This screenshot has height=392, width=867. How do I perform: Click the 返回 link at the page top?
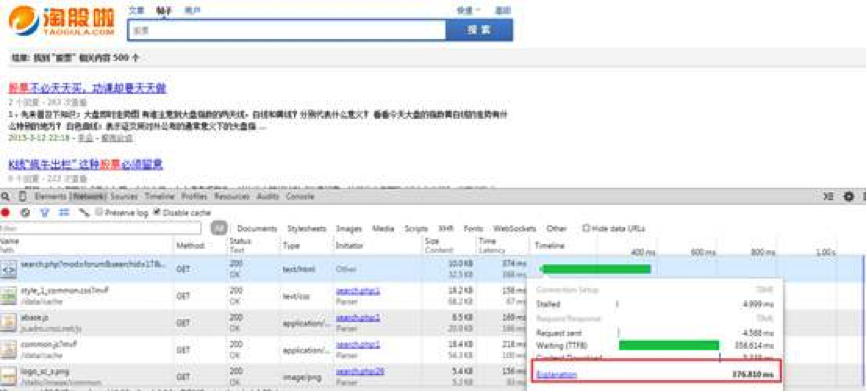click(x=503, y=11)
